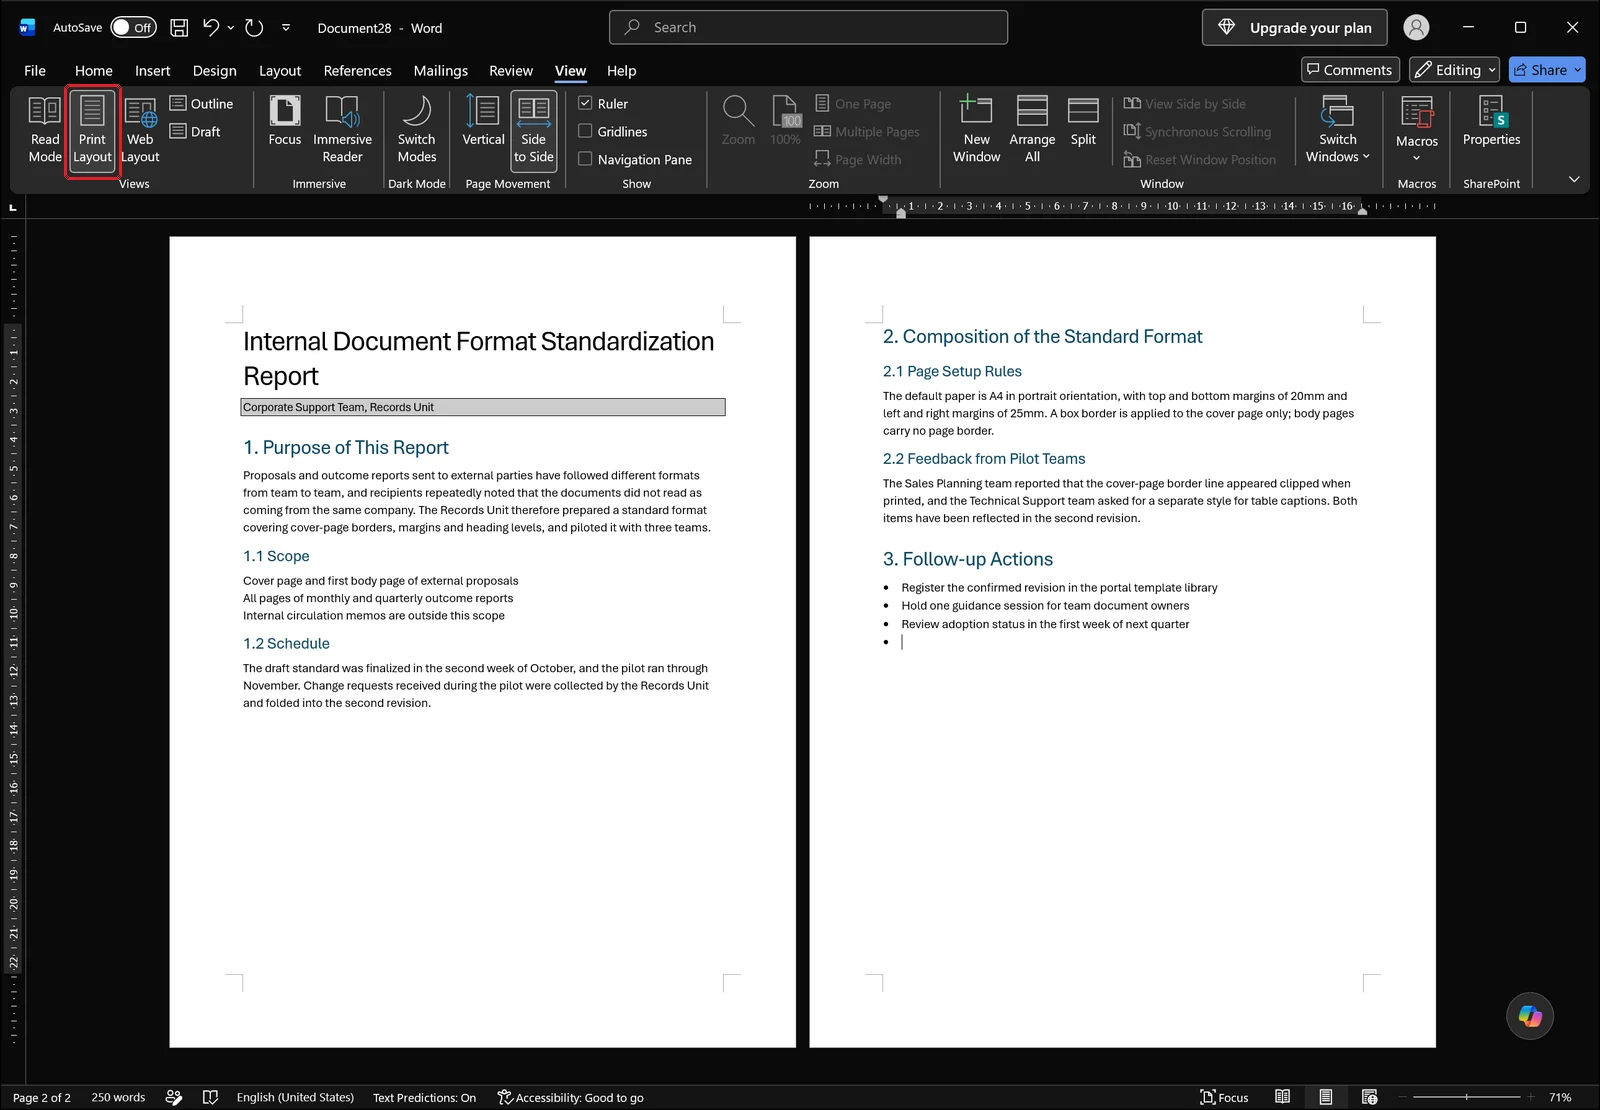Switch to Read Mode view
This screenshot has height=1110, width=1600.
pos(45,130)
